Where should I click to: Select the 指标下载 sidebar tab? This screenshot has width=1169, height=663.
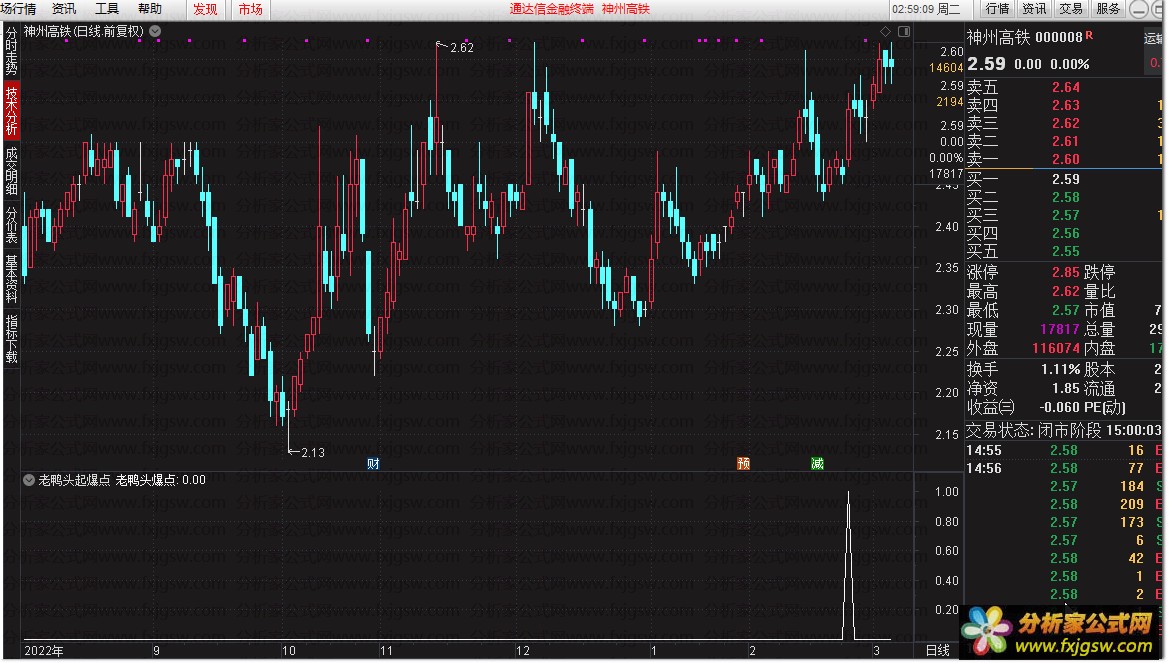coord(11,339)
